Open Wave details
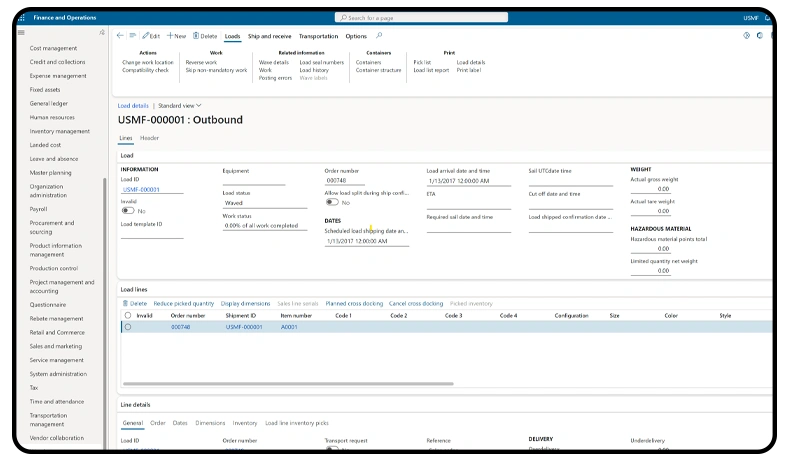790x461 pixels. [274, 62]
